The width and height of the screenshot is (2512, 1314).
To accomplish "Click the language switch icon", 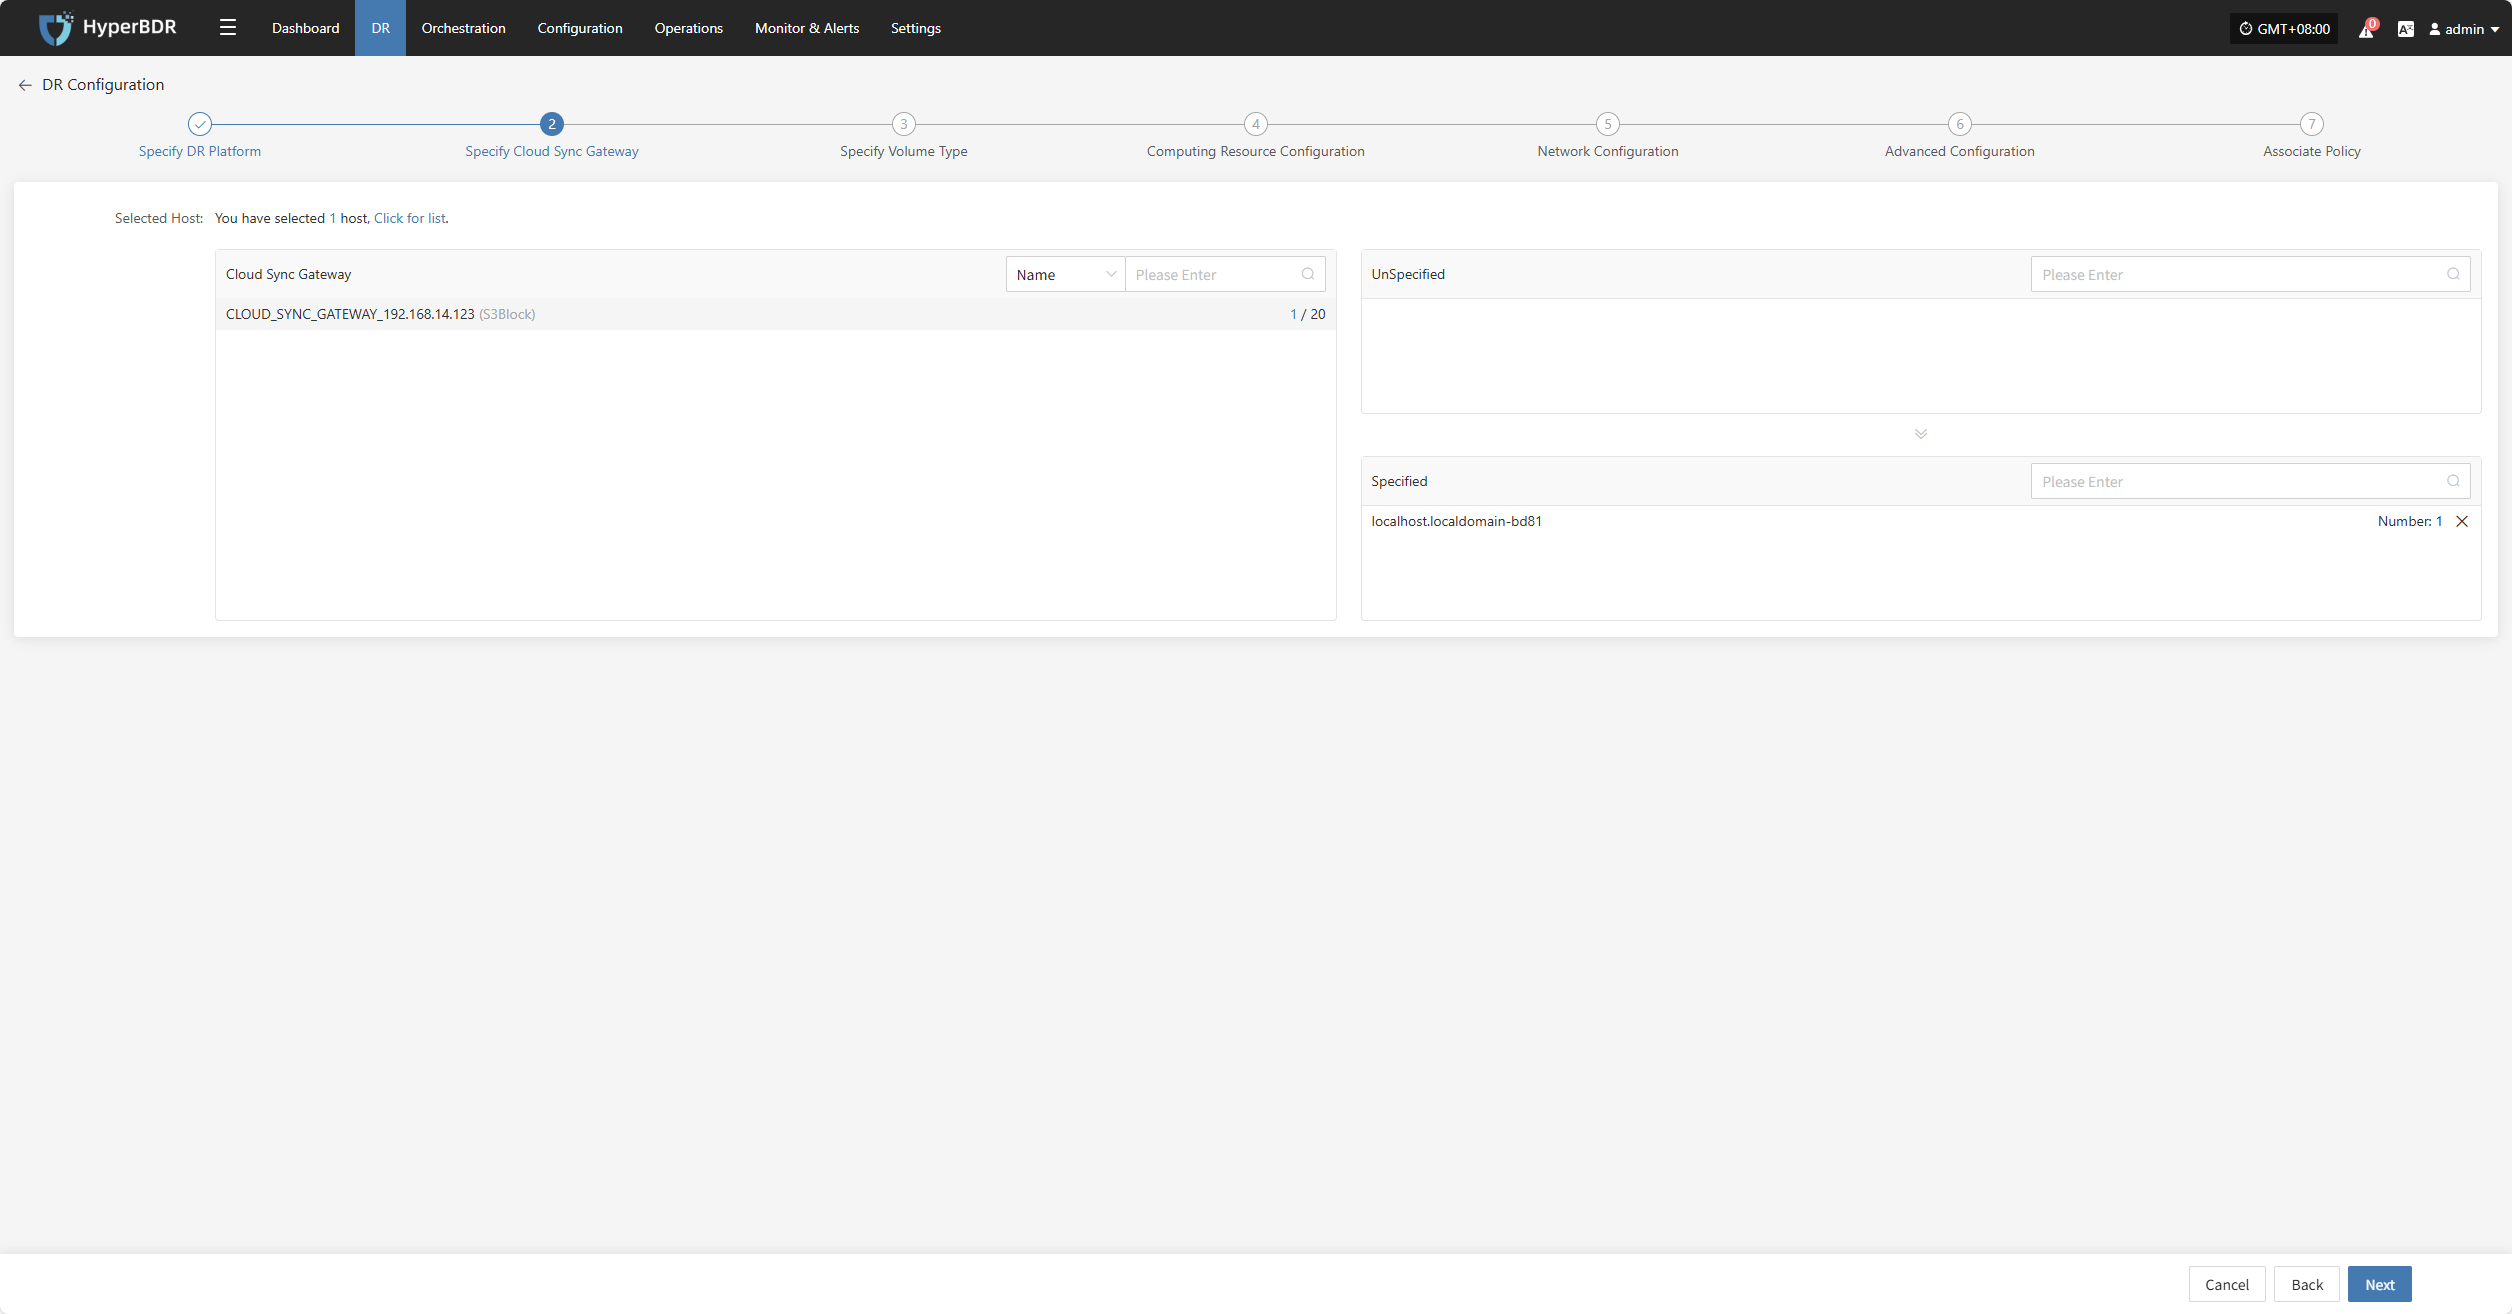I will tap(2405, 29).
